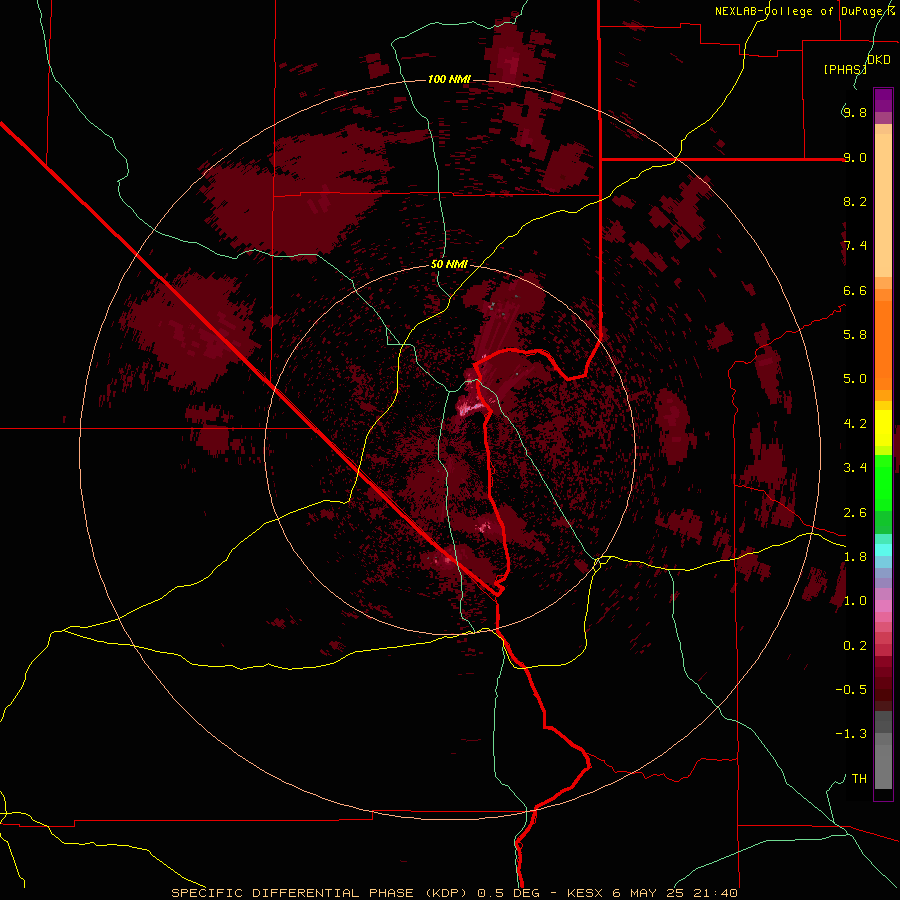Viewport: 900px width, 900px height.
Task: Click the 0.2 value on color scale
Action: [855, 646]
